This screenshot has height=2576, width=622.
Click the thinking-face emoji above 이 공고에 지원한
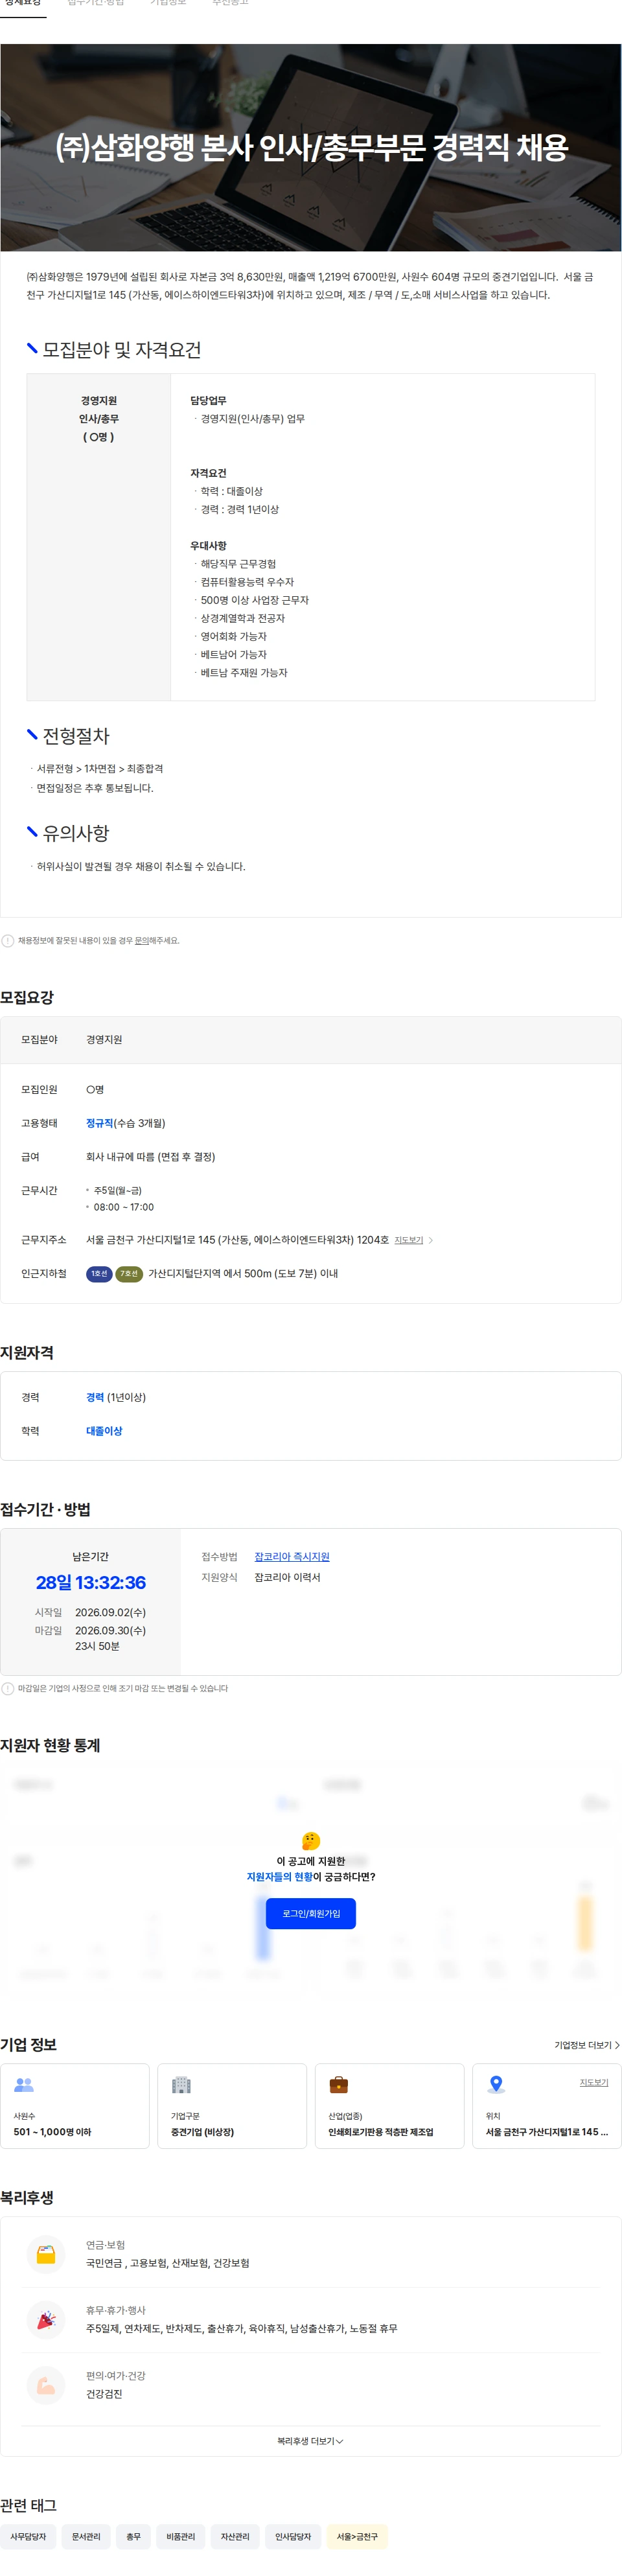click(311, 1840)
